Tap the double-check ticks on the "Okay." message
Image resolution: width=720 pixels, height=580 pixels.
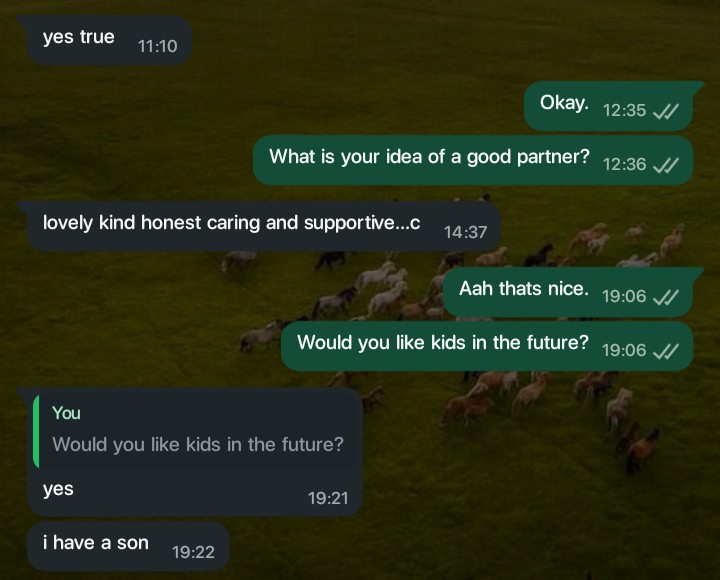pos(665,111)
